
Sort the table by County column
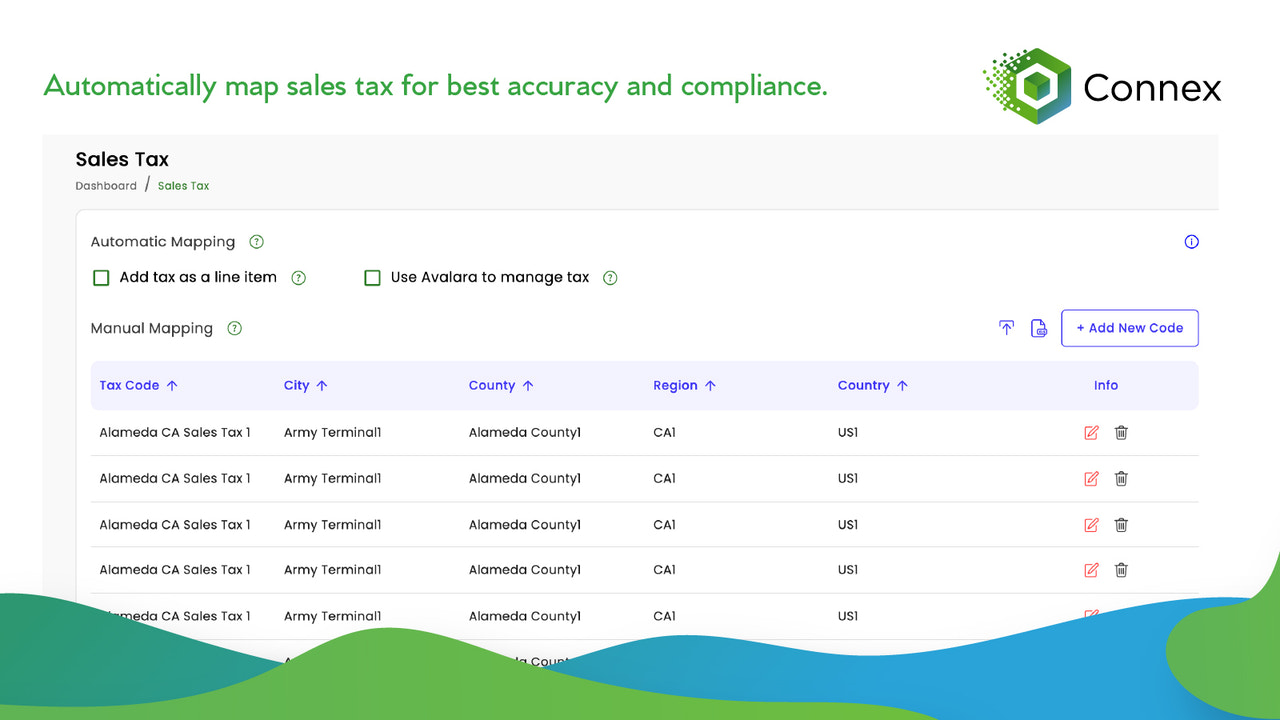(x=528, y=385)
